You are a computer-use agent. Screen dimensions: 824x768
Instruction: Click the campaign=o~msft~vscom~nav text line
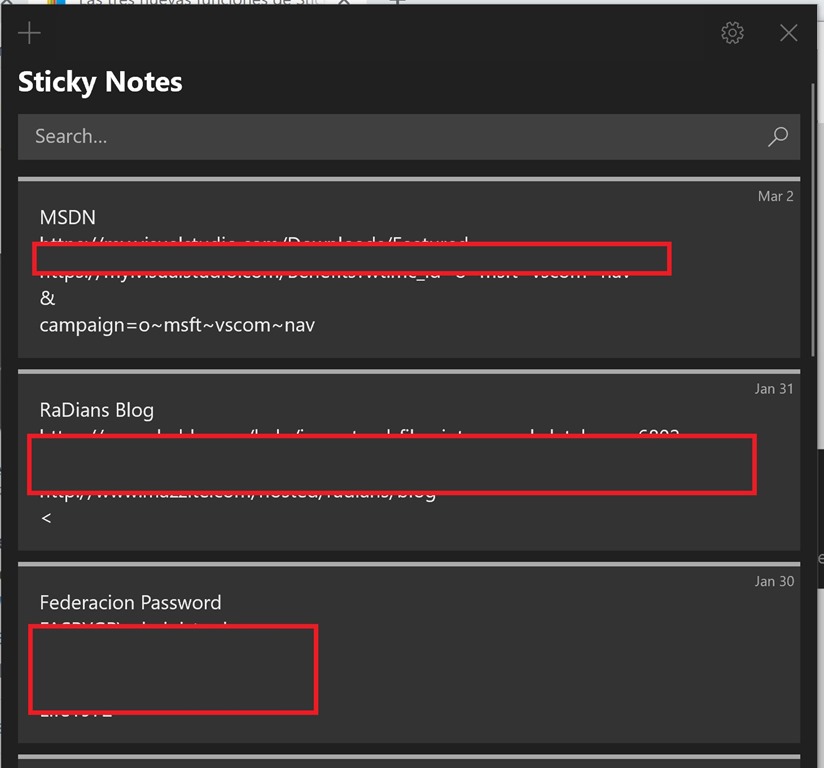[177, 325]
